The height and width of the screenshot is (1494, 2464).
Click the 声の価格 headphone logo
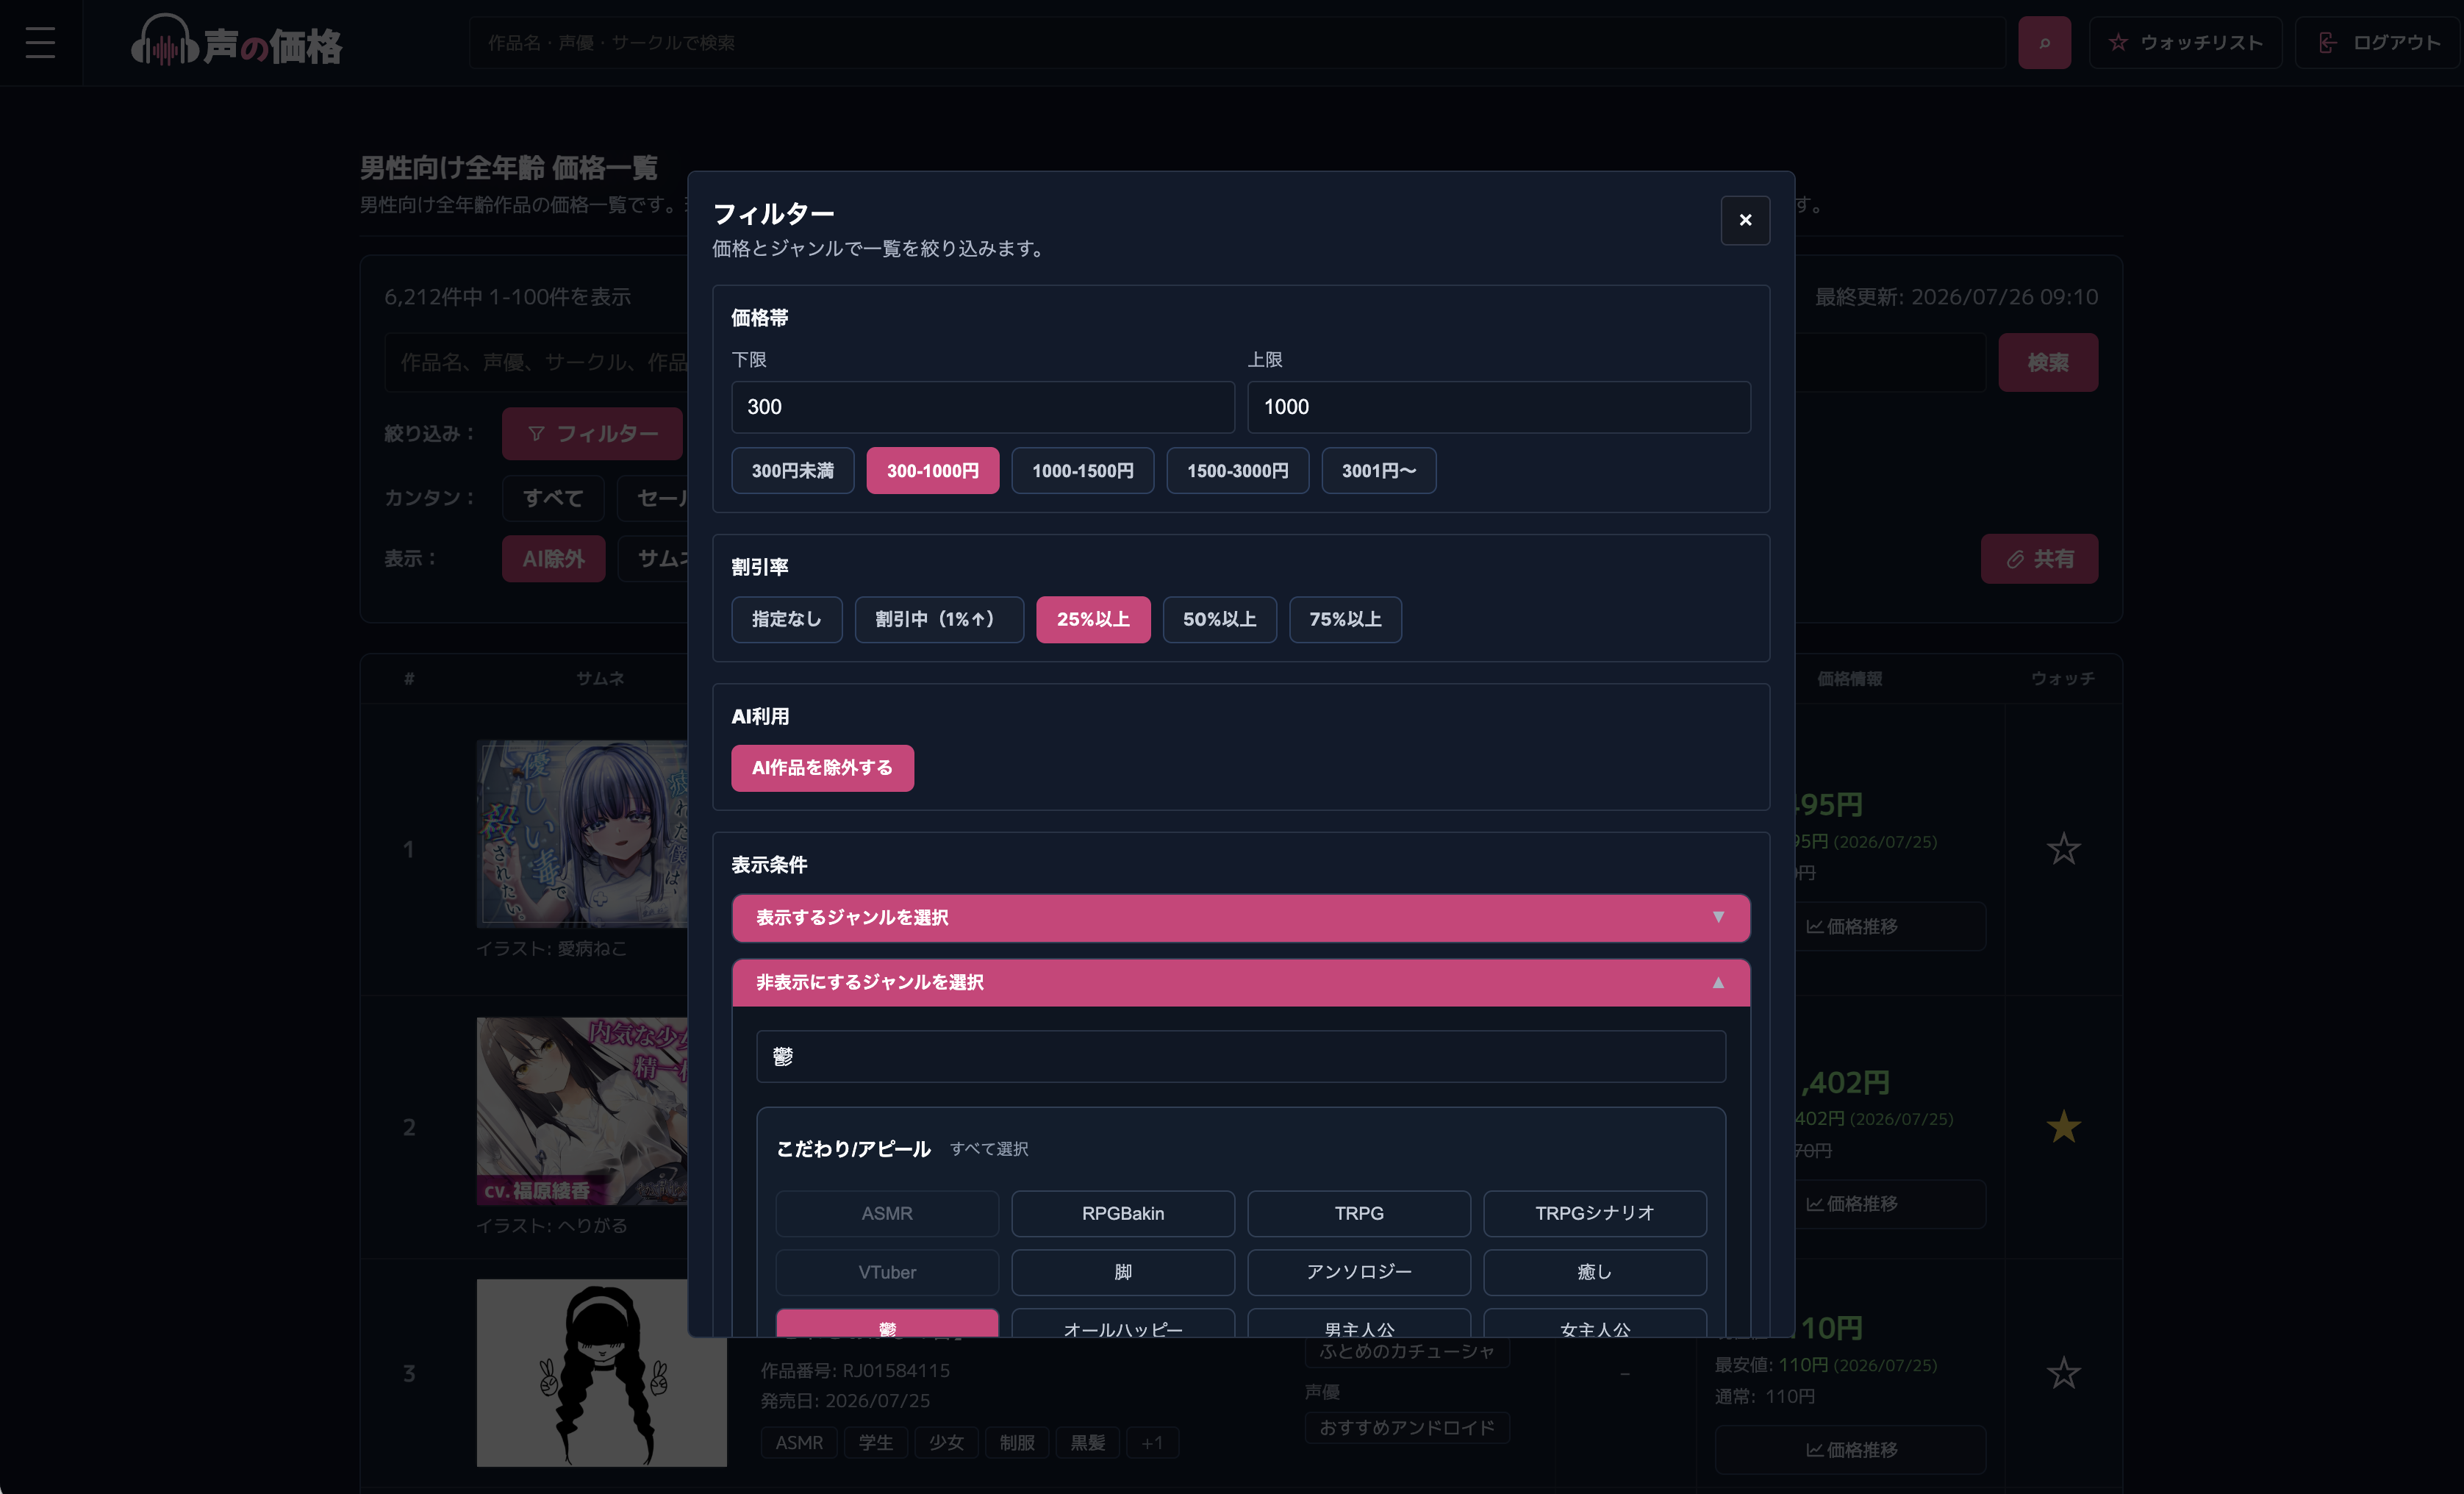coord(236,43)
